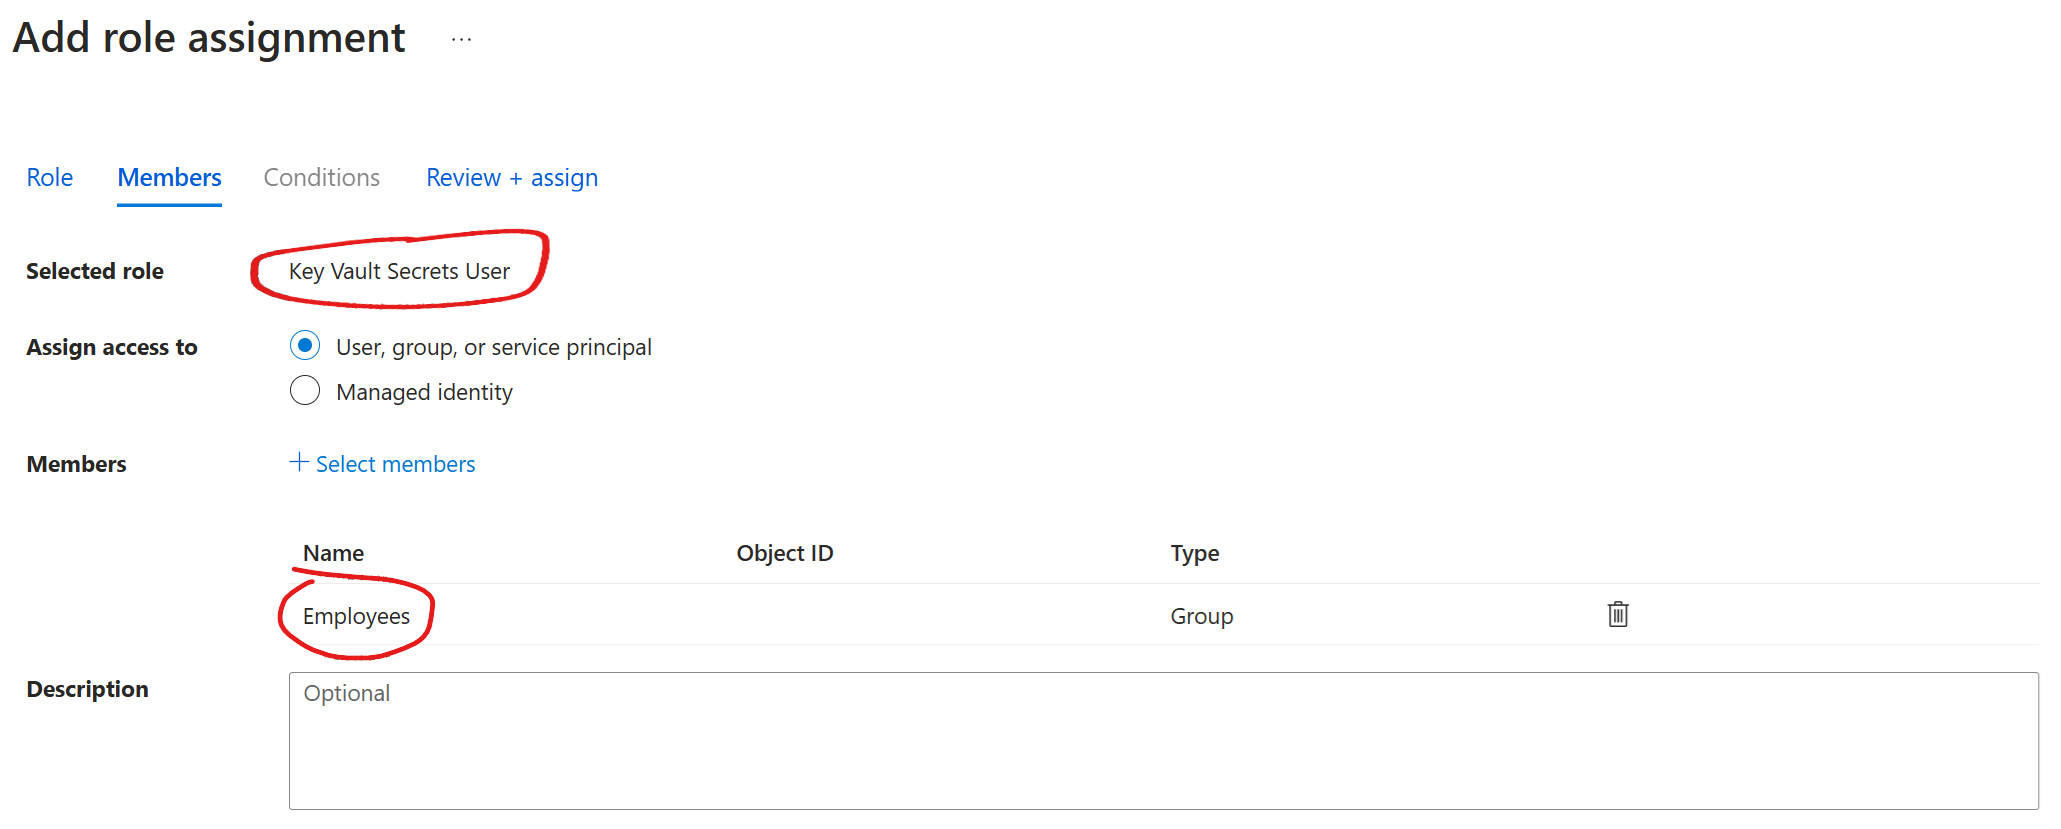Click the Group type cell
Viewport: 2061px width, 829px height.
(x=1201, y=616)
